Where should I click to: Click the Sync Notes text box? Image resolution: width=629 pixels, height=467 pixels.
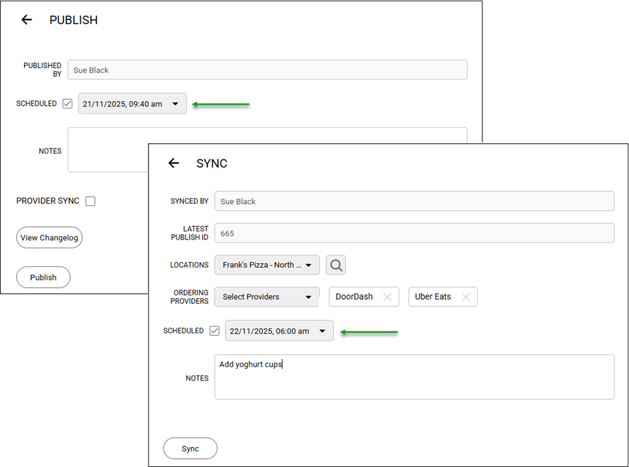click(x=414, y=377)
